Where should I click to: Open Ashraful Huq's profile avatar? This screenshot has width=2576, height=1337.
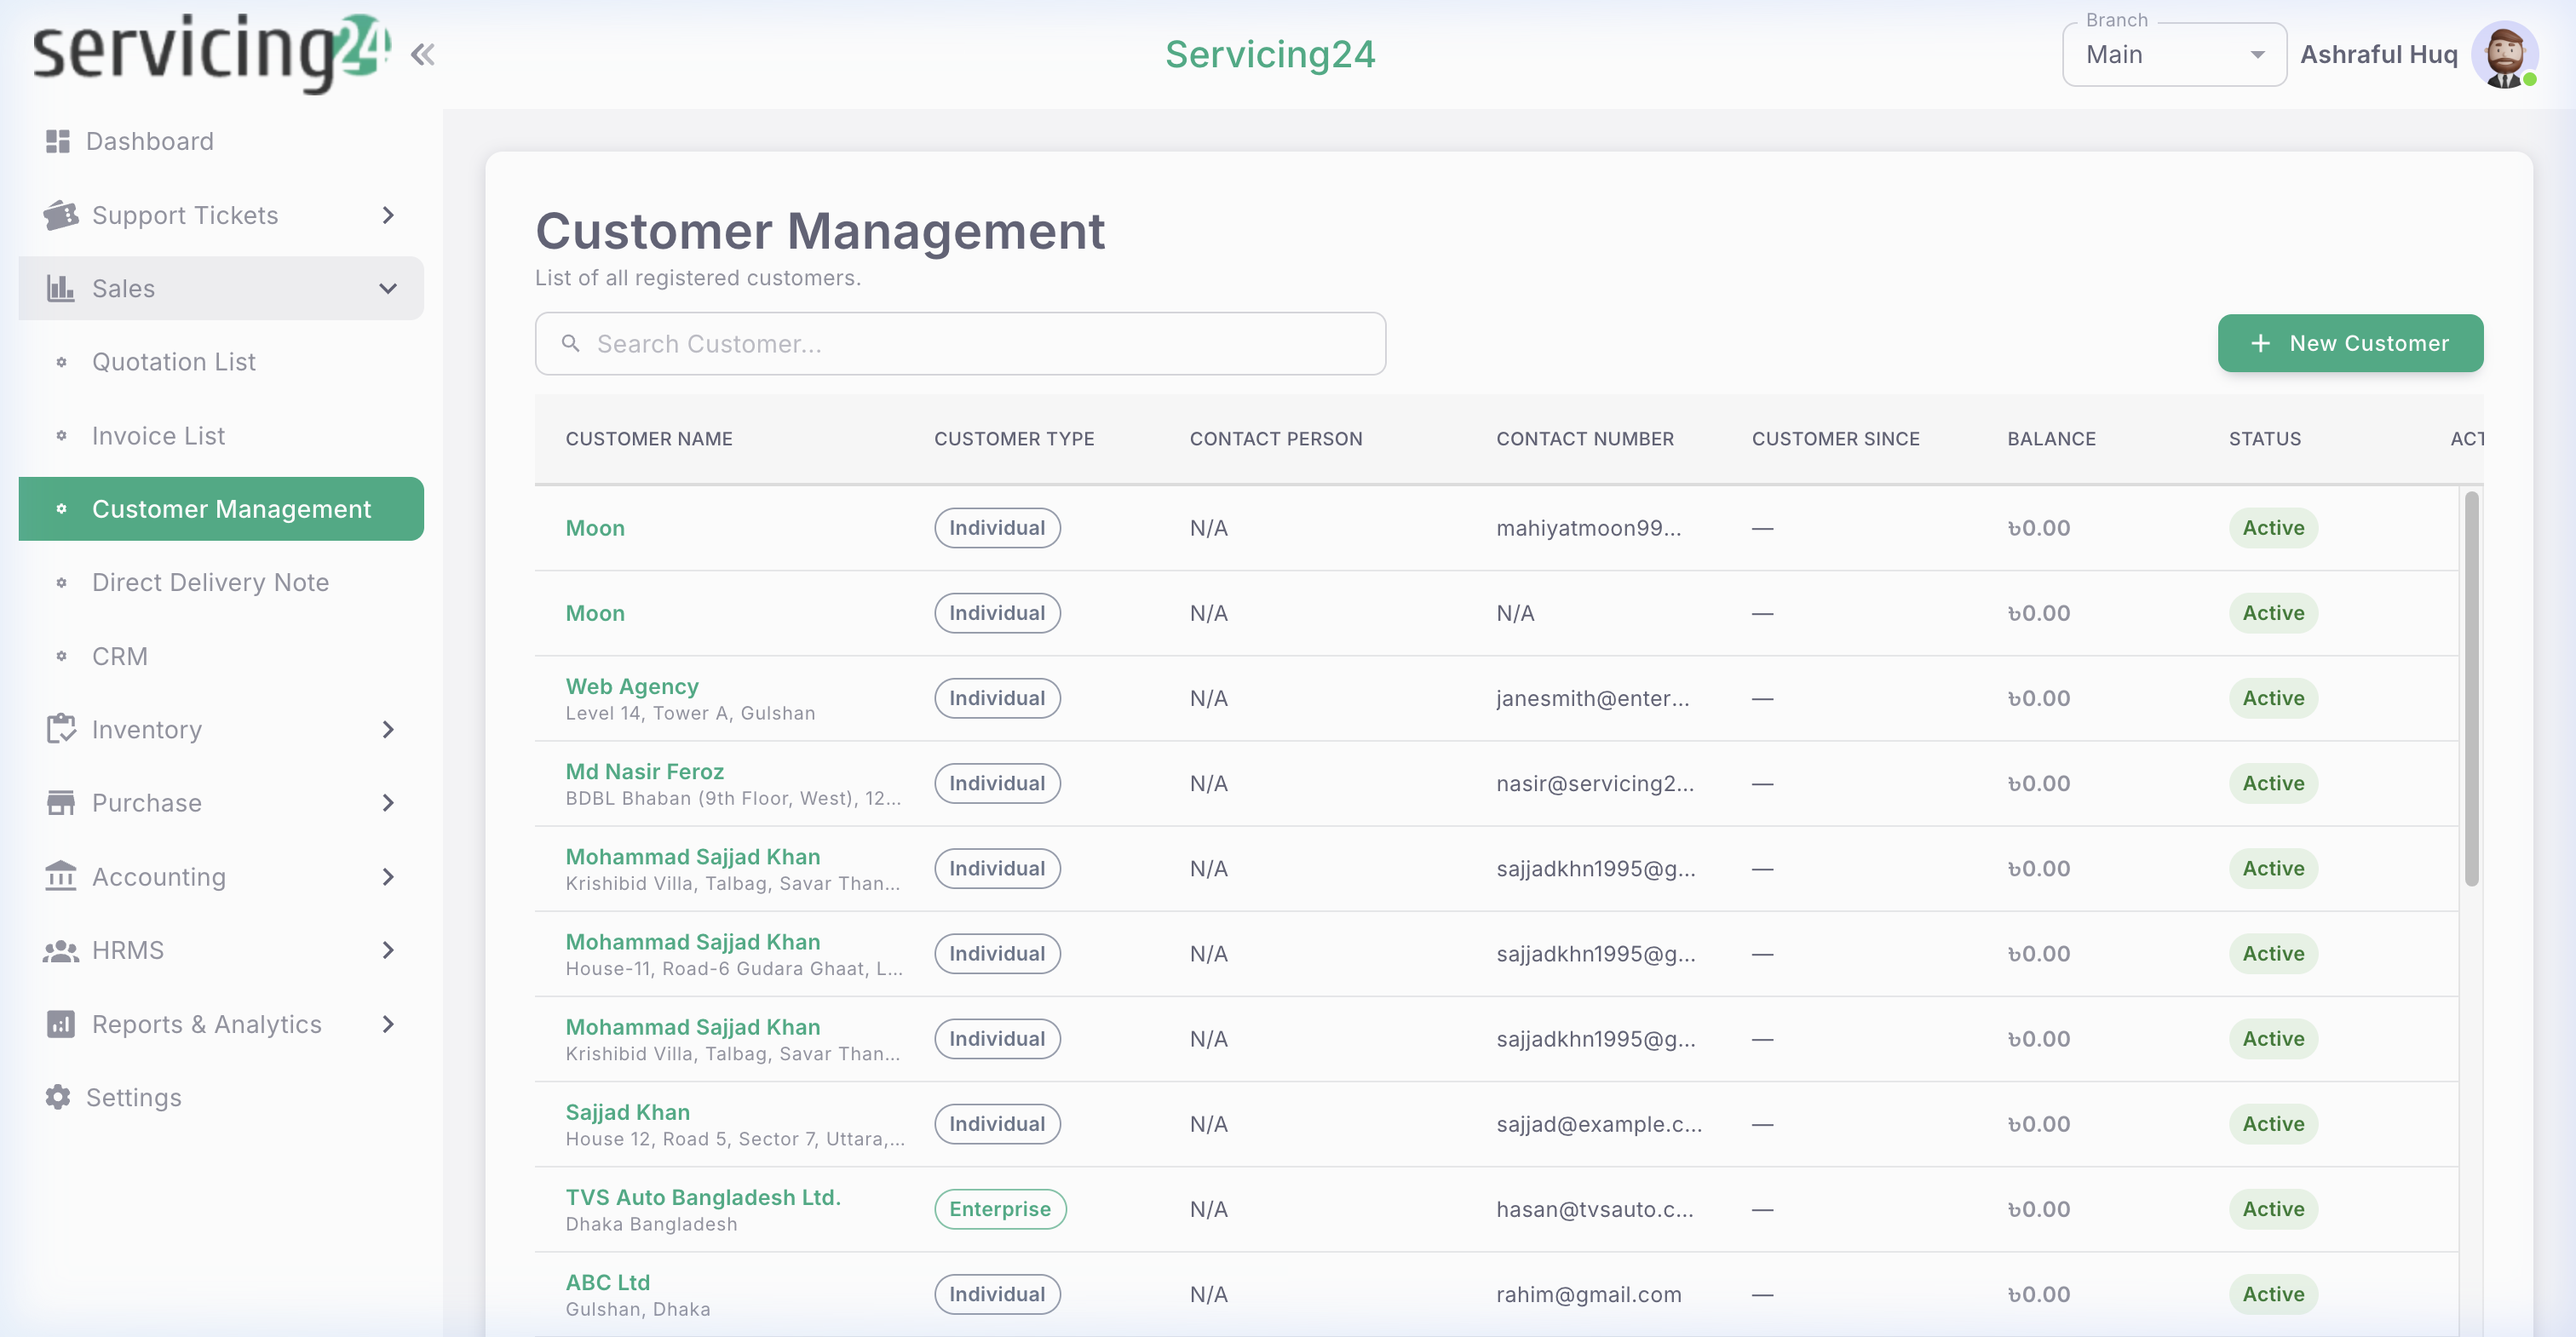pyautogui.click(x=2504, y=54)
